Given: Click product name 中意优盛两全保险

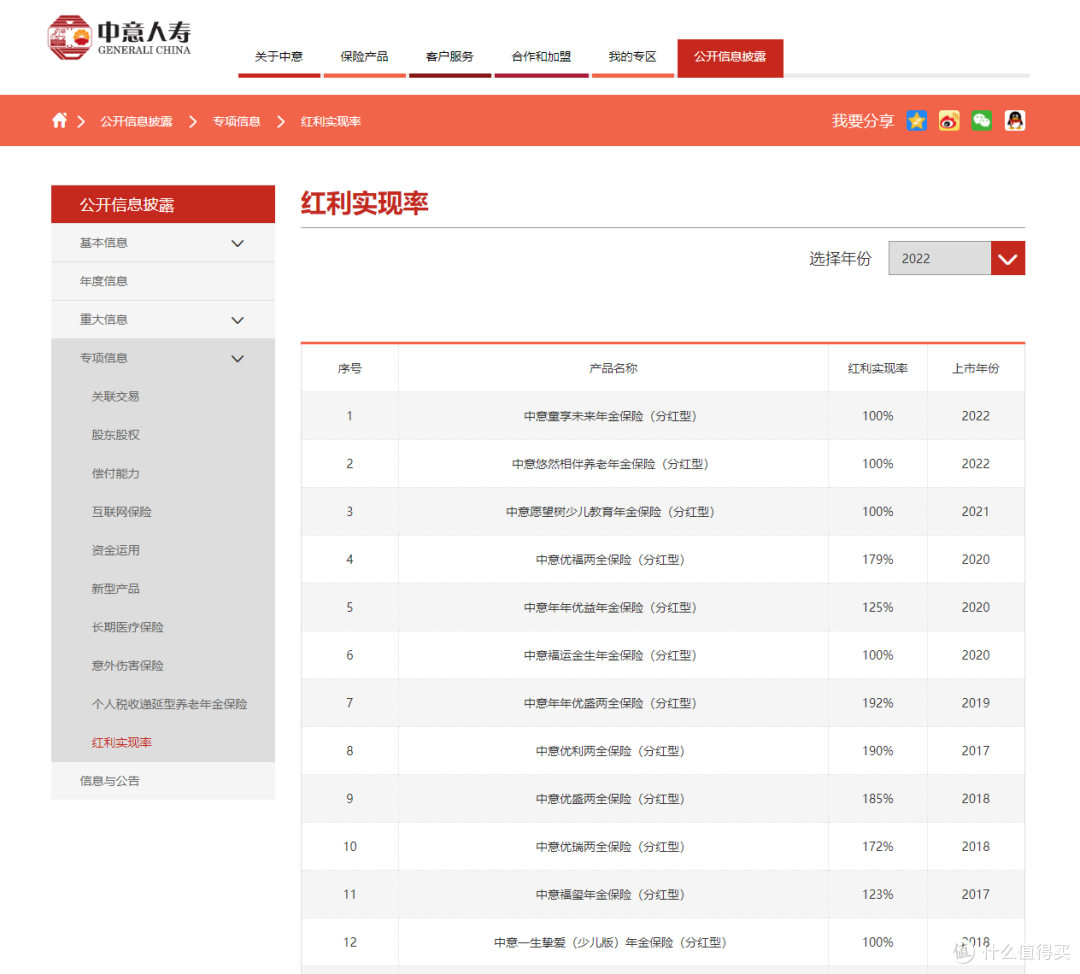Looking at the screenshot, I should point(610,799).
